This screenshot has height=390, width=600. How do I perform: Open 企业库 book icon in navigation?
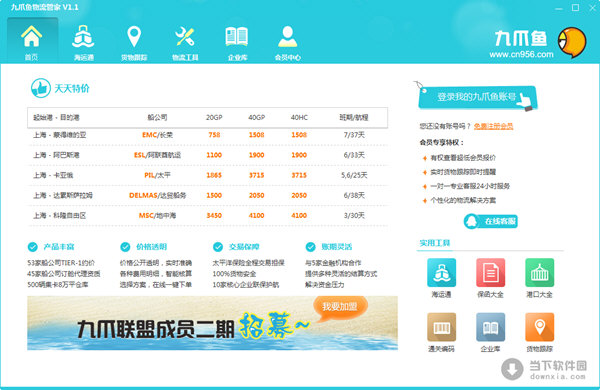click(x=237, y=41)
